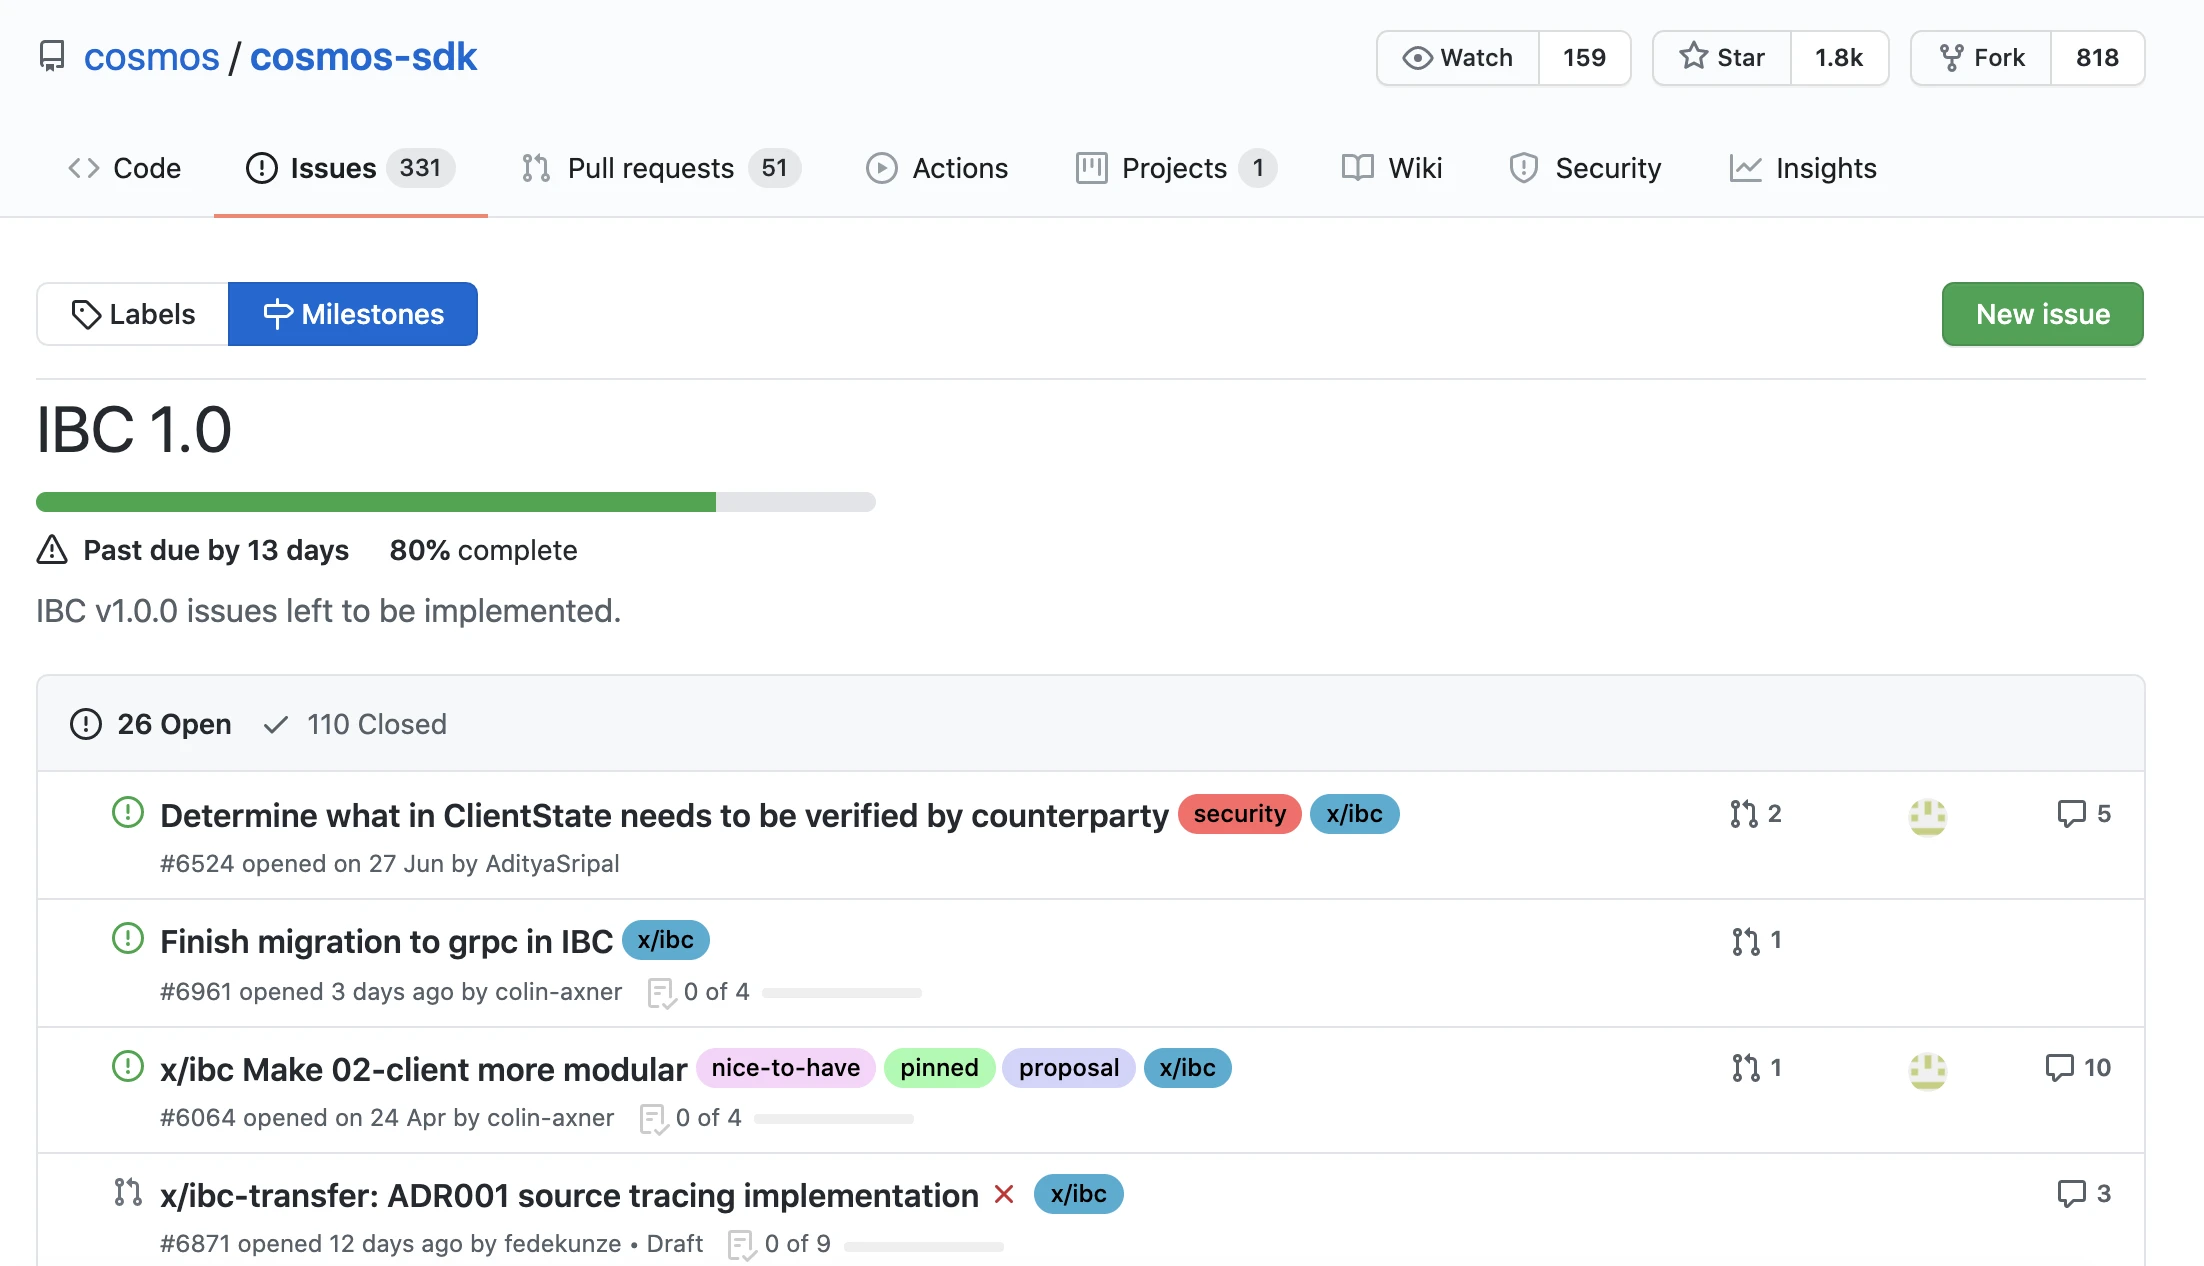Click the IBC 1.0 milestone progress bar
Screen dimensions: 2204x1266
(x=456, y=502)
